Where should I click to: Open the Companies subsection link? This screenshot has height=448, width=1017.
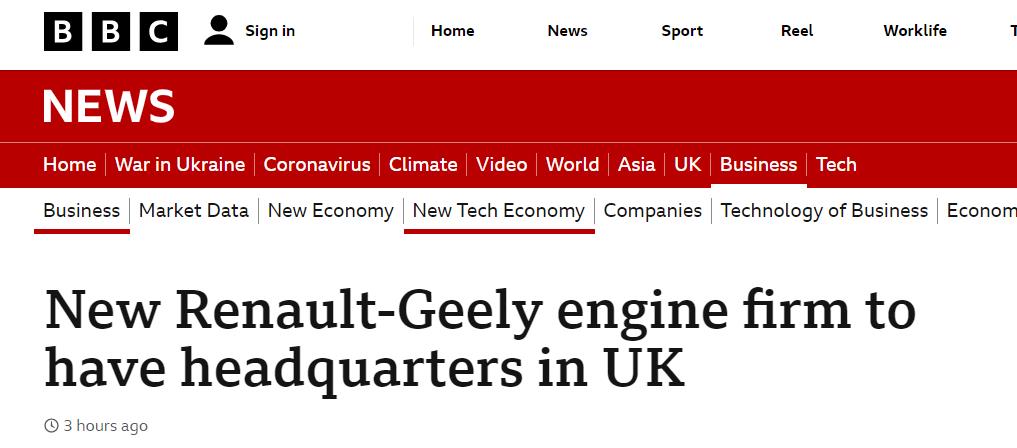(653, 211)
